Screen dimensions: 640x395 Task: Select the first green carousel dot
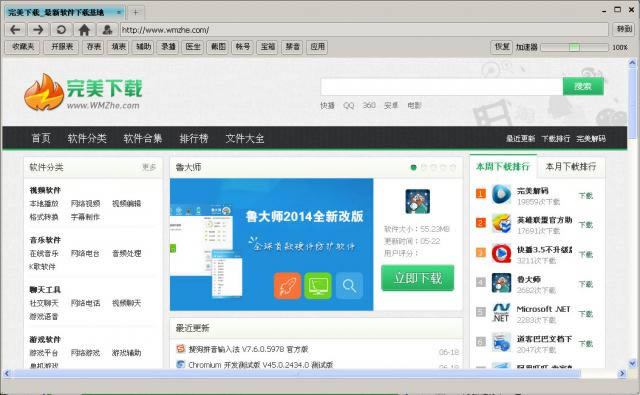tap(413, 167)
